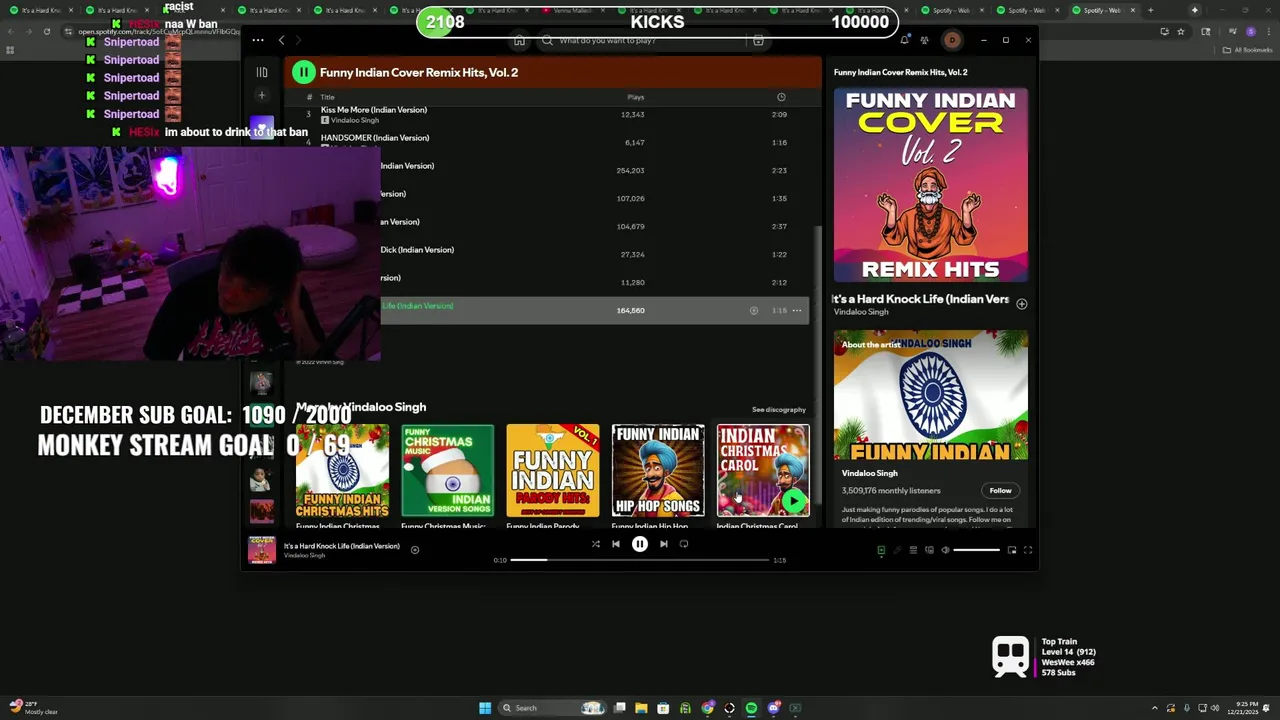Image resolution: width=1280 pixels, height=720 pixels.
Task: Pause playback in bottom player bar
Action: 640,544
